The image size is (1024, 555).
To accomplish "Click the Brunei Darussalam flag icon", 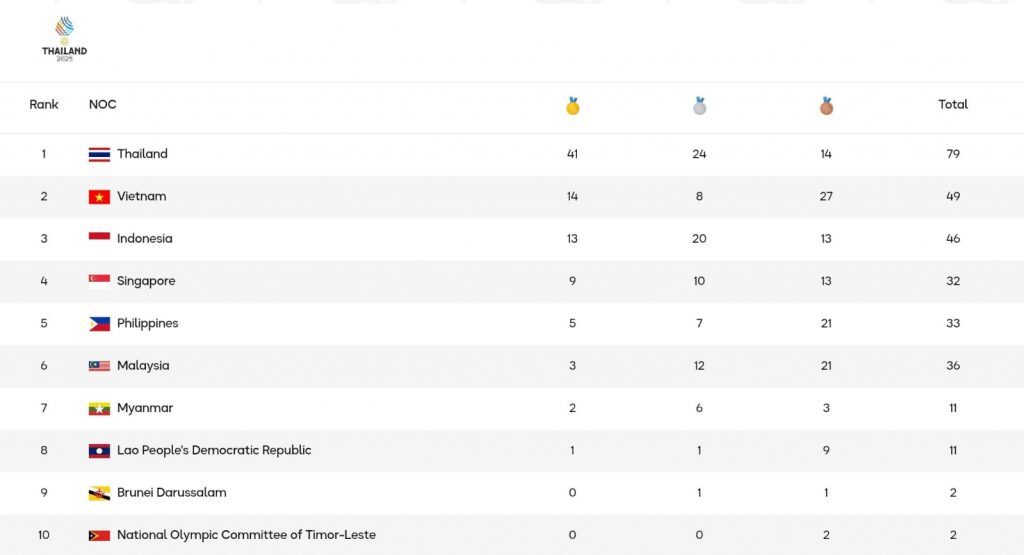I will [x=99, y=493].
